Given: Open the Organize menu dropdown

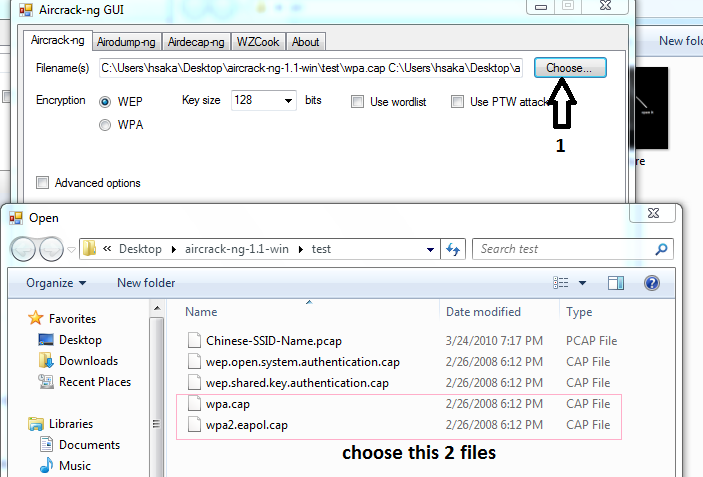Looking at the screenshot, I should click(56, 283).
